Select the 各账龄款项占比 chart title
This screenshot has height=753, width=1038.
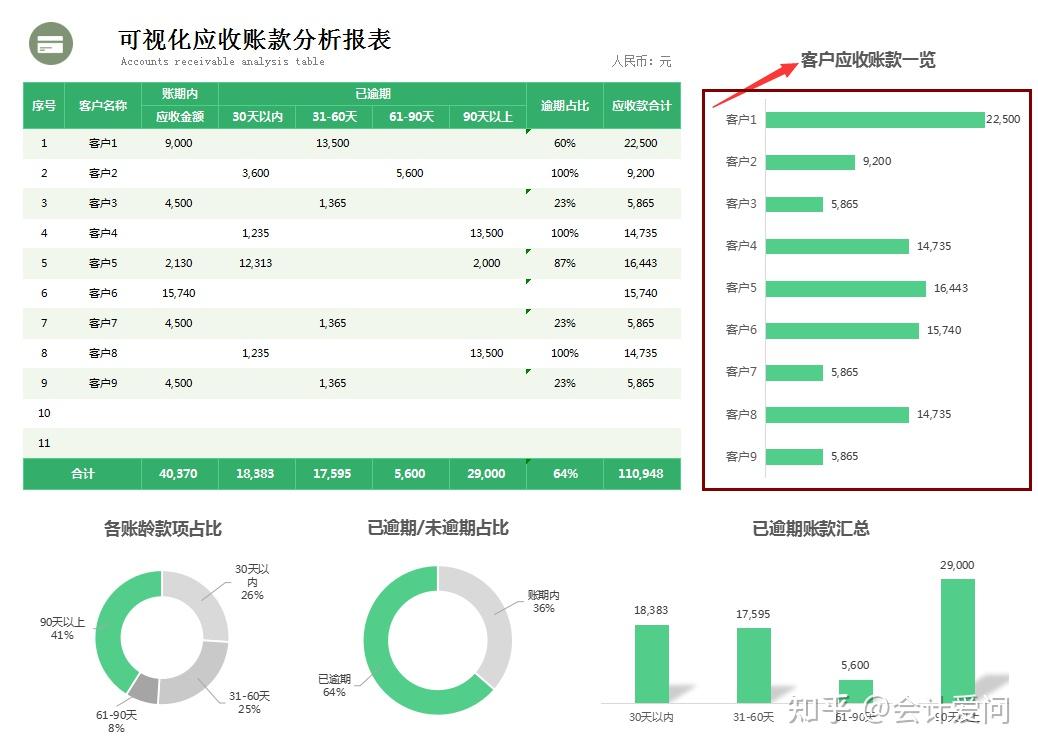tap(162, 528)
